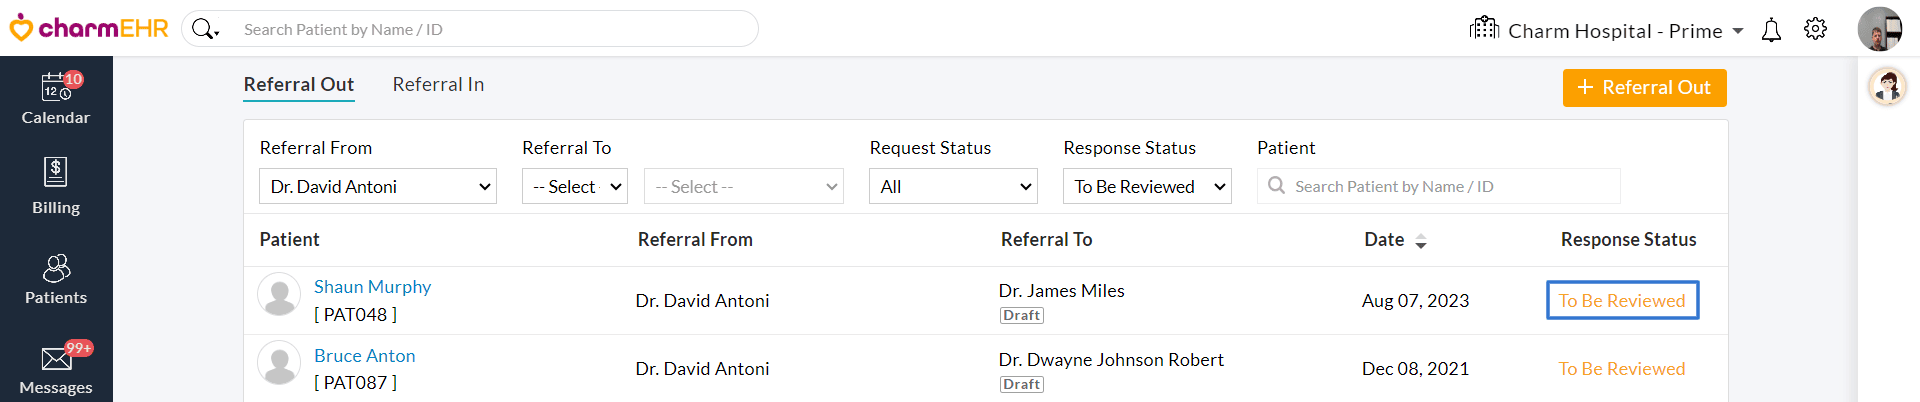Viewport: 1920px width, 402px height.
Task: Click Bruce Anton's patient avatar
Action: [x=279, y=363]
